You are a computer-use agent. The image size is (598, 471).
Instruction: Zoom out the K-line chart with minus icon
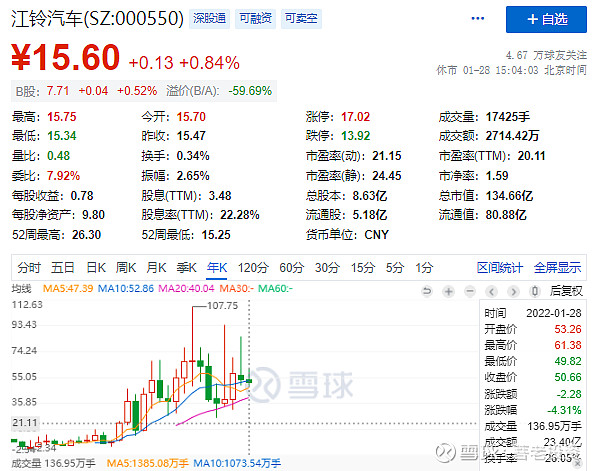(470, 292)
